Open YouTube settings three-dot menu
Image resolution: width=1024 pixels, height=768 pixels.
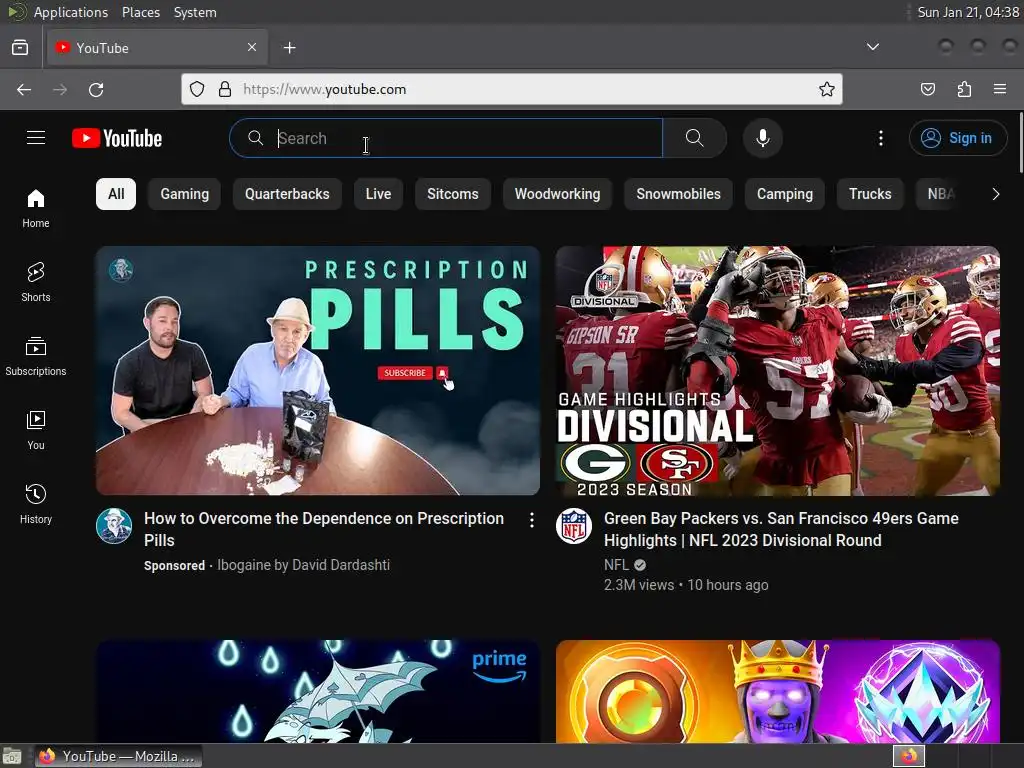point(881,138)
